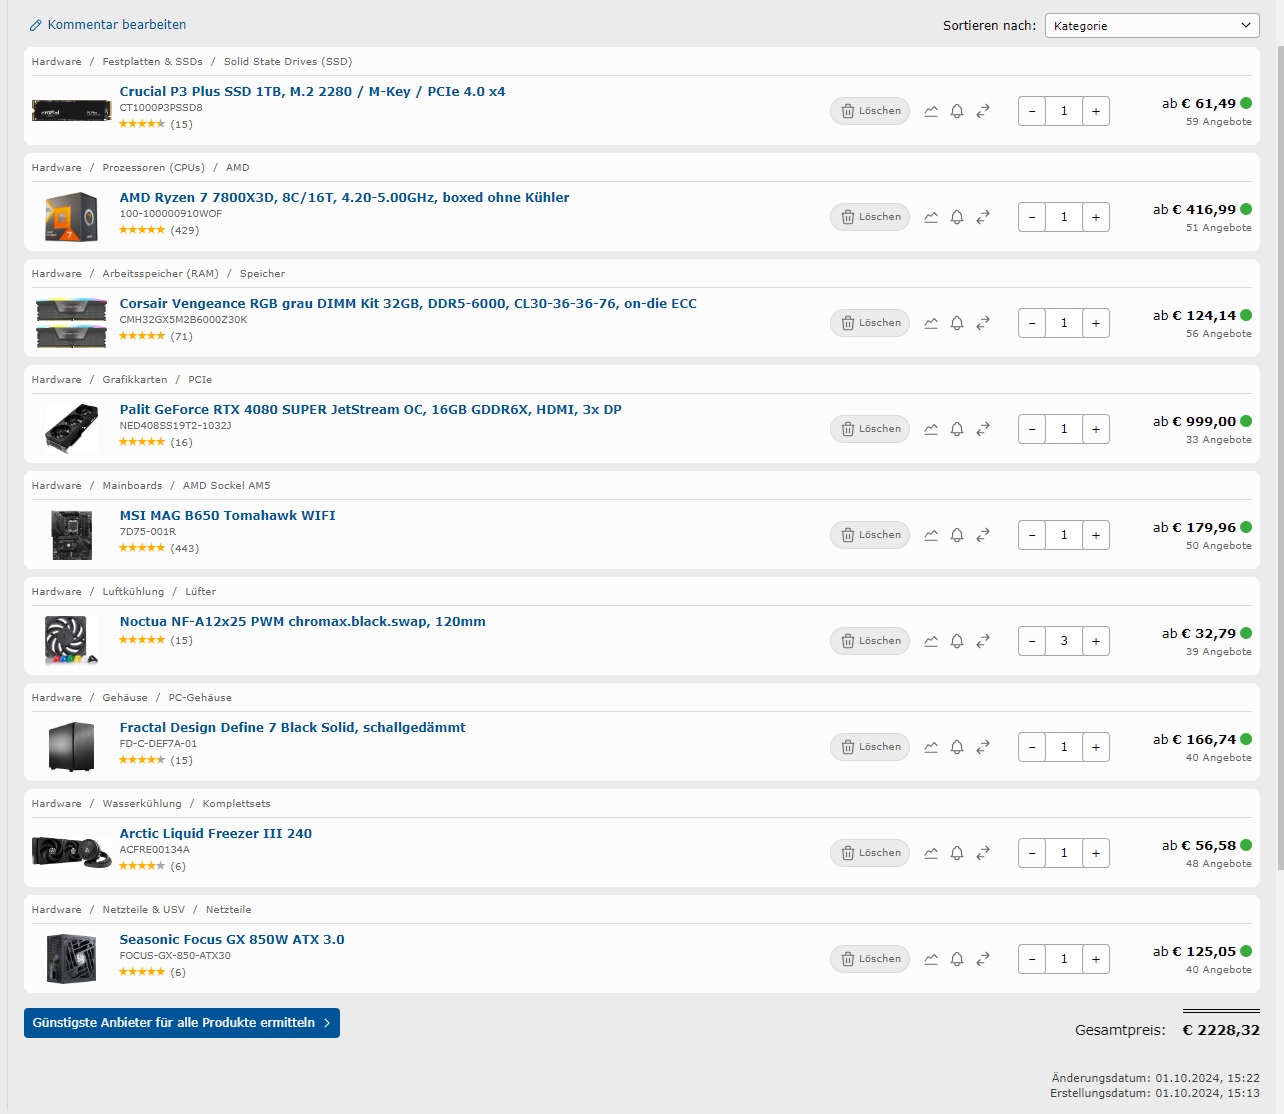Increase quantity of Noctua NF-A12x25 fans
This screenshot has height=1114, width=1284.
click(x=1096, y=641)
